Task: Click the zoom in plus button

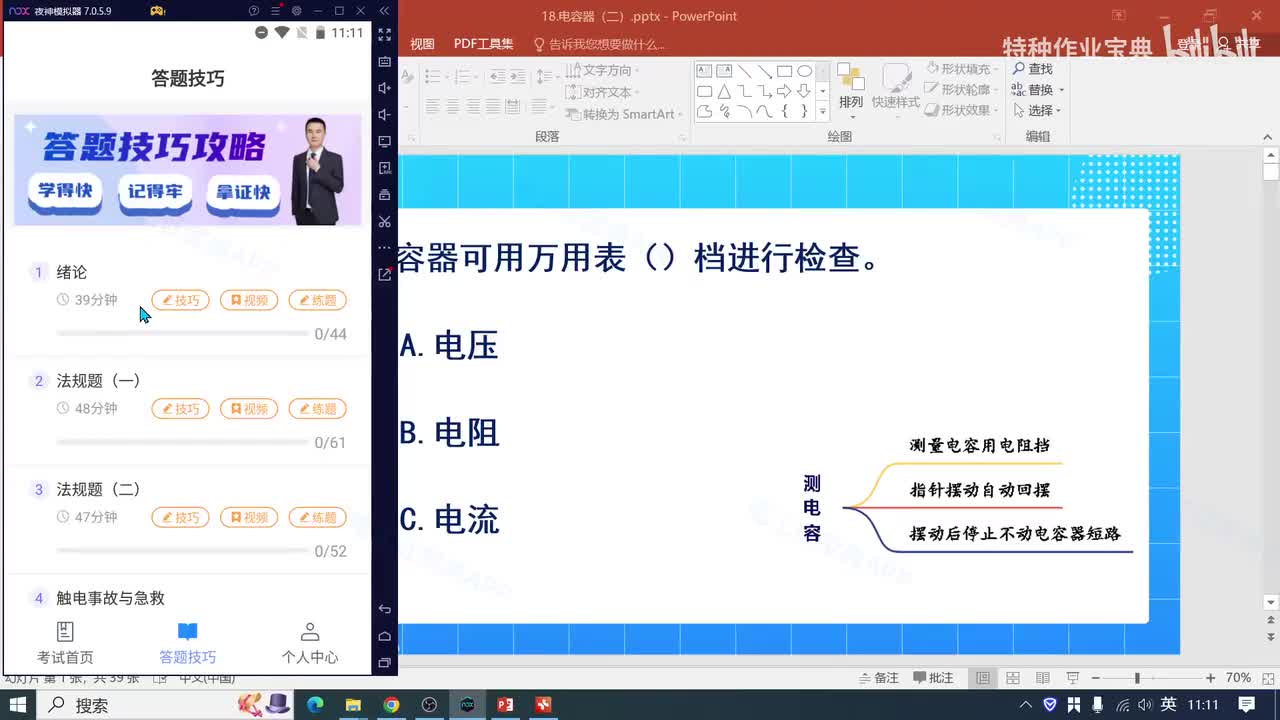Action: 1210,678
